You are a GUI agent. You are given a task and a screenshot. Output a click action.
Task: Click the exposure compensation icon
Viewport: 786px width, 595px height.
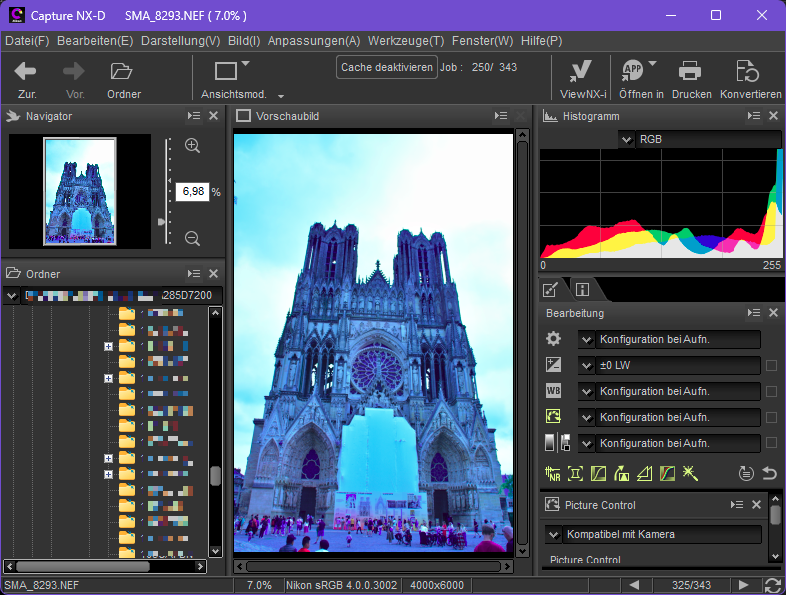(553, 365)
